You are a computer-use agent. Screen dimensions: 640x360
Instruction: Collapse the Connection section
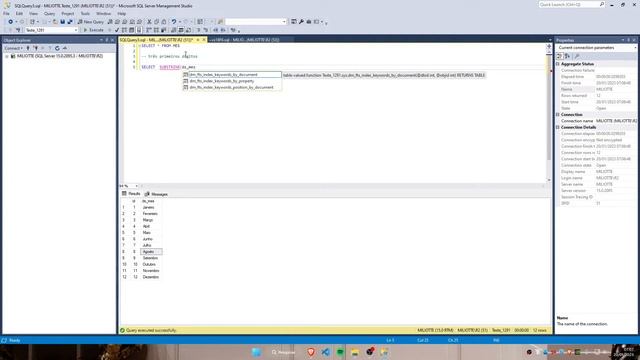tap(558, 115)
